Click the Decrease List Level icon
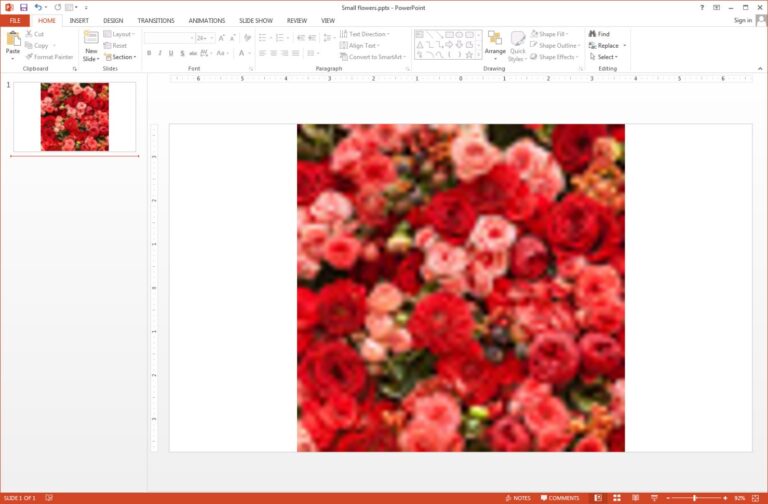768x504 pixels. (301, 38)
